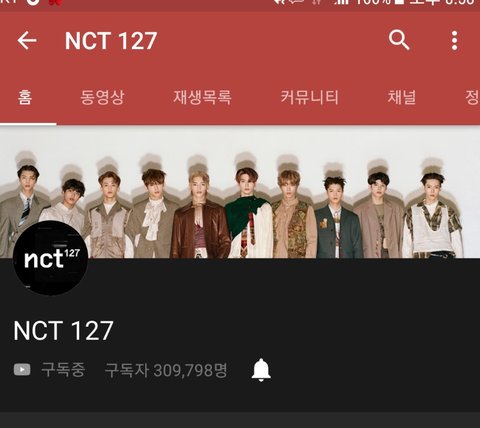Screen dimensions: 480x428
Task: Tap the group photo channel banner
Action: click(240, 192)
